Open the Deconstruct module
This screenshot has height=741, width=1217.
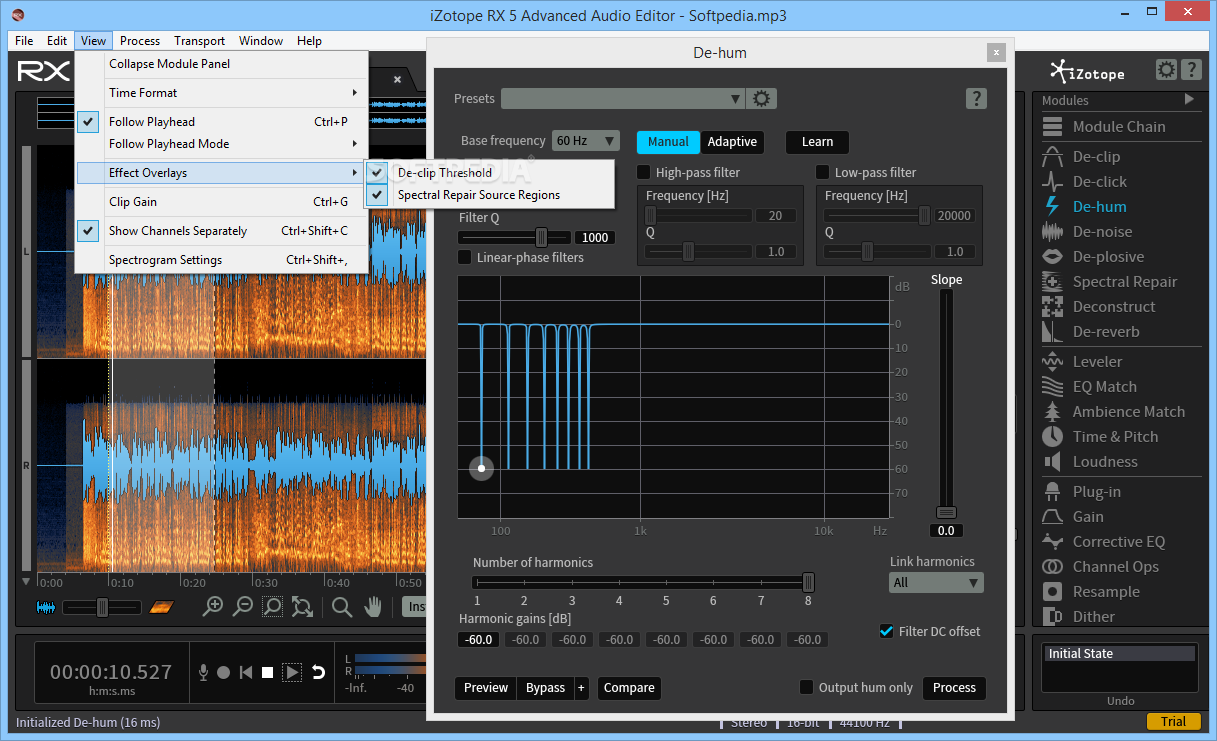(1114, 307)
